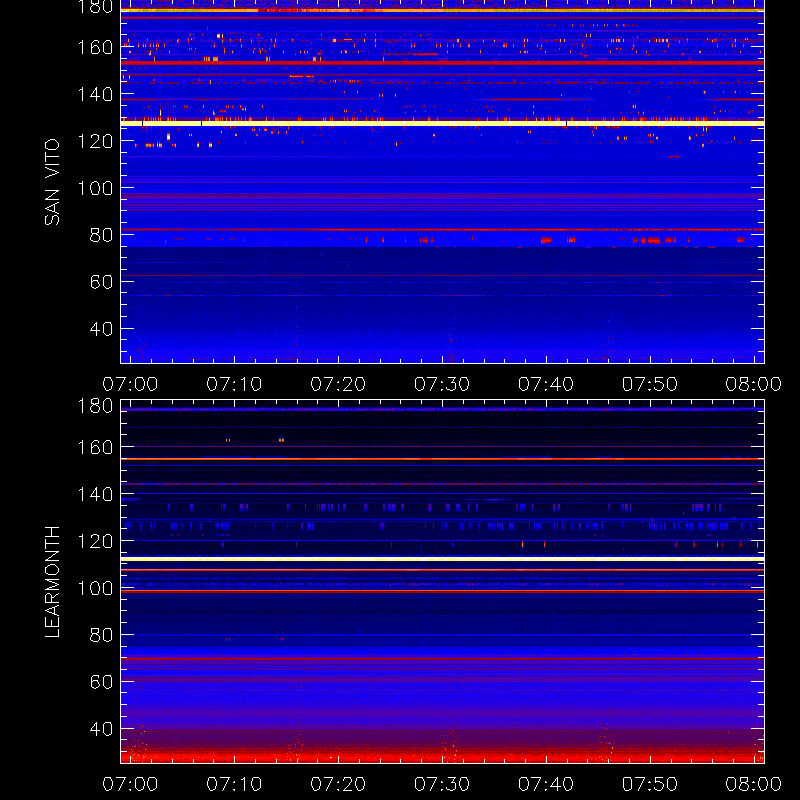Click the 07:20 time label under Learmonth plot

pos(338,784)
